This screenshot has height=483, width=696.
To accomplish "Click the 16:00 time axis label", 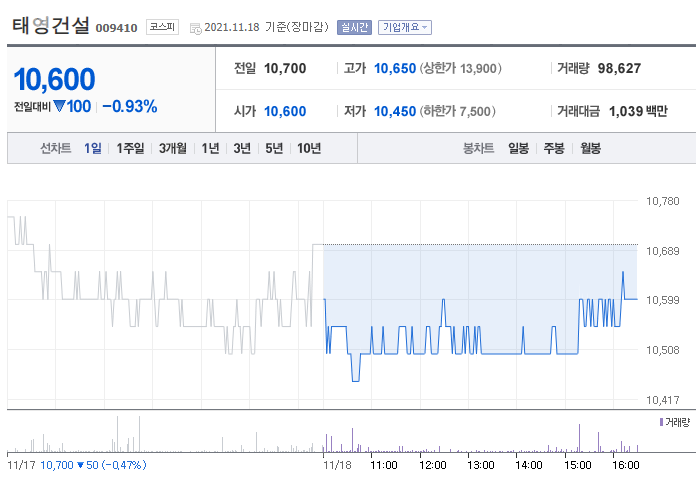I will 626,465.
